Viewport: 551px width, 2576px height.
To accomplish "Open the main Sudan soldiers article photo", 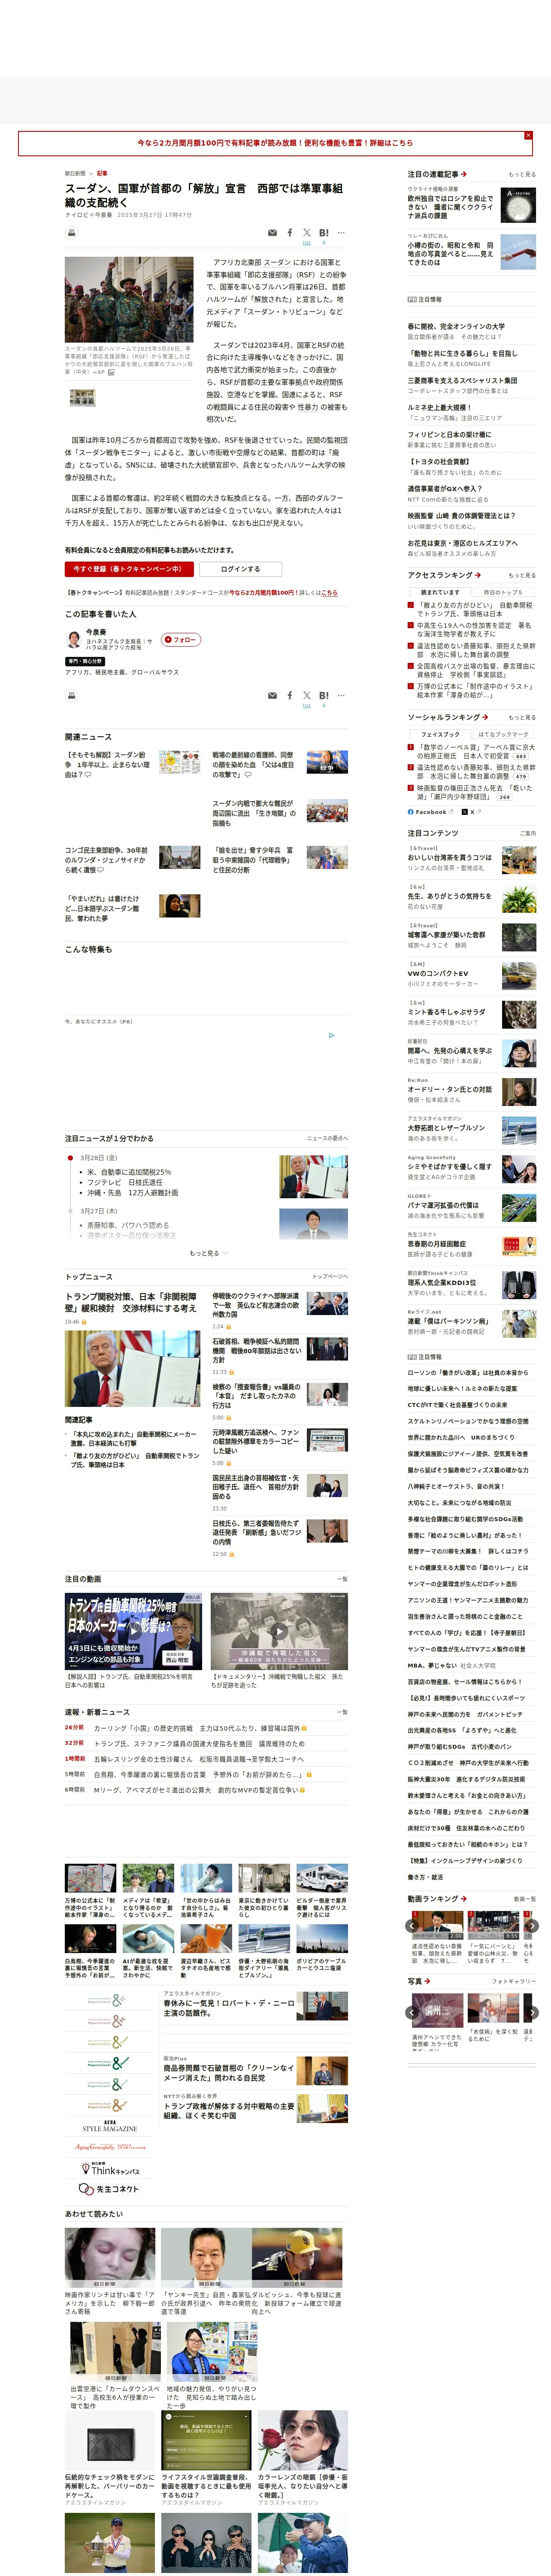I will [x=129, y=300].
